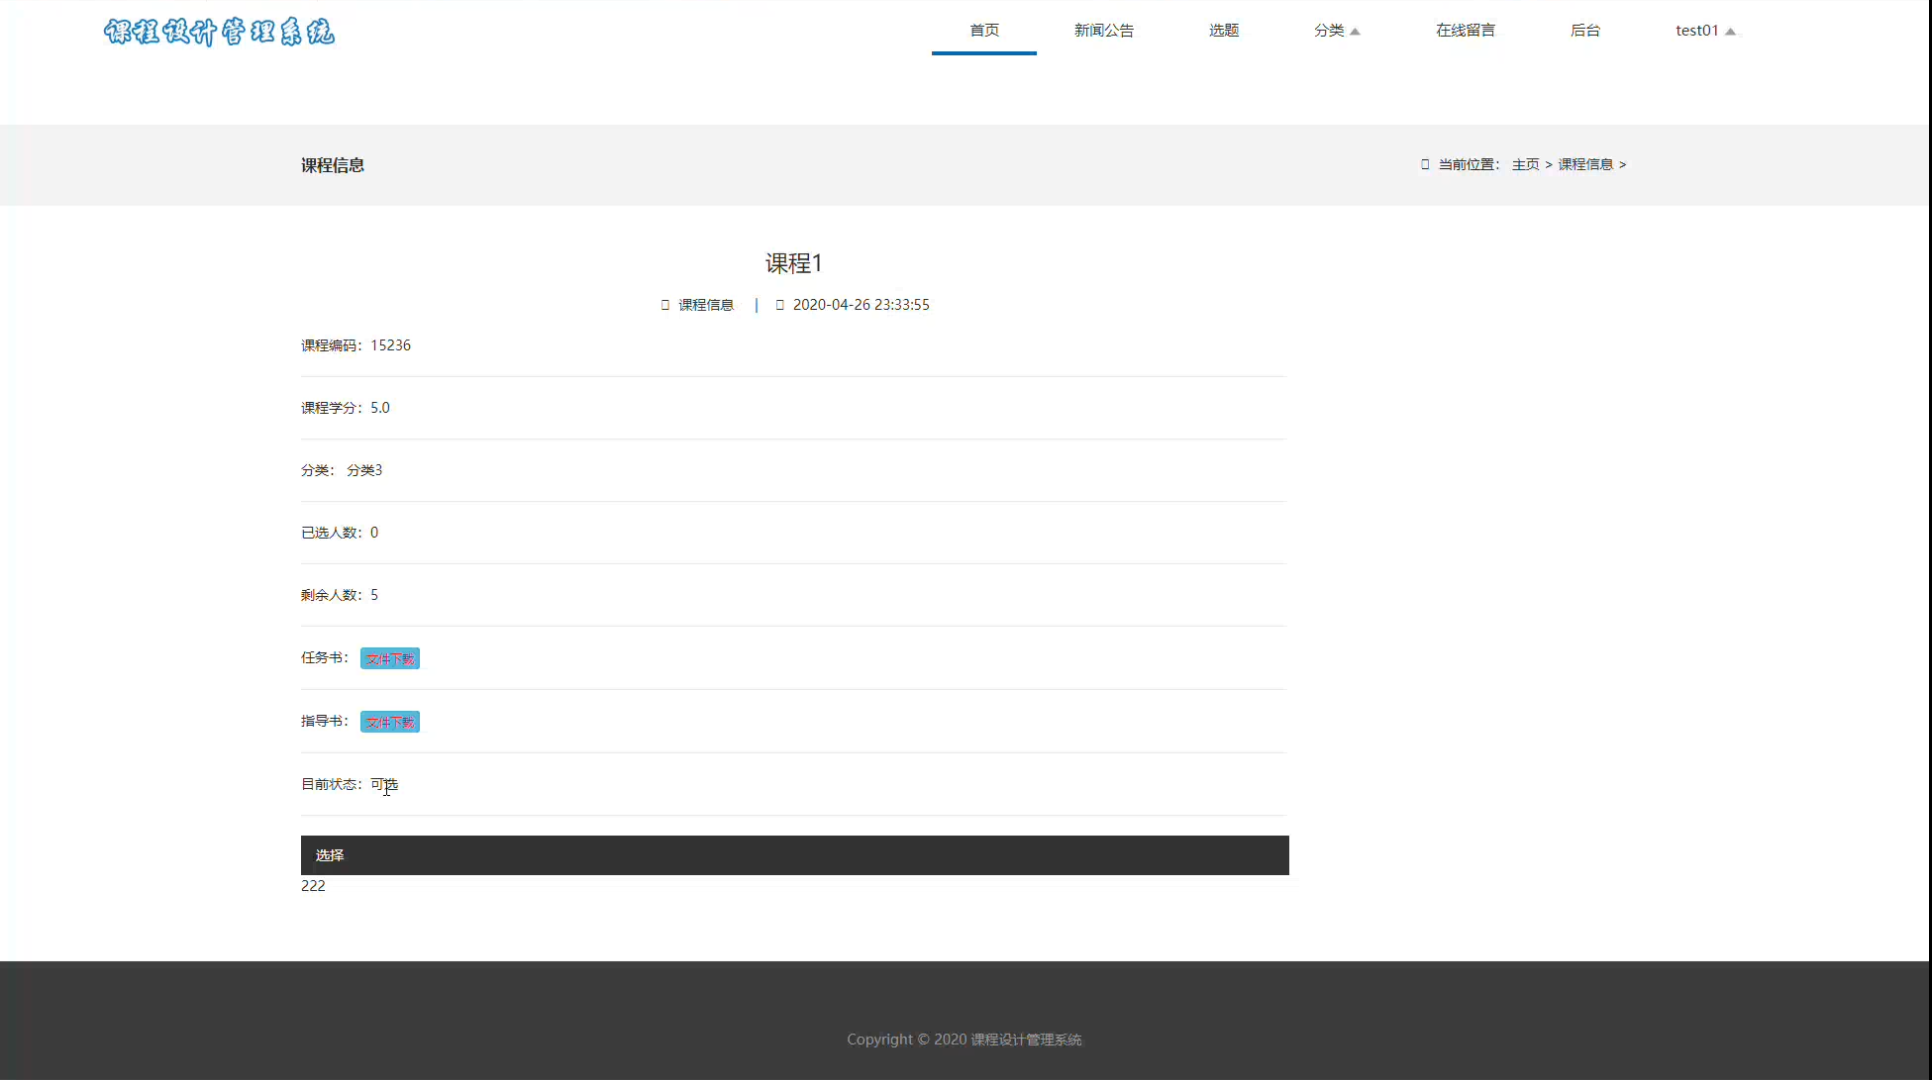Click 课程信息 link in breadcrumb

click(1585, 164)
